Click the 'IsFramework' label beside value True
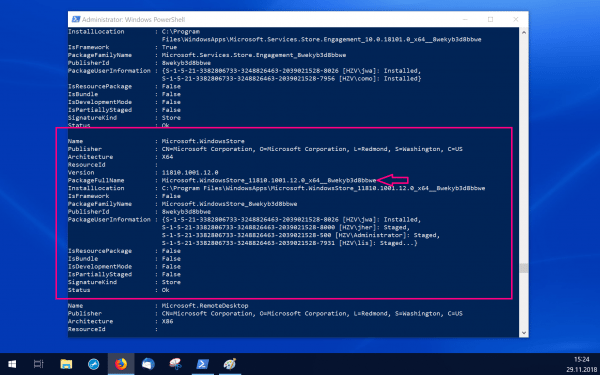600x375 pixels. [x=88, y=47]
